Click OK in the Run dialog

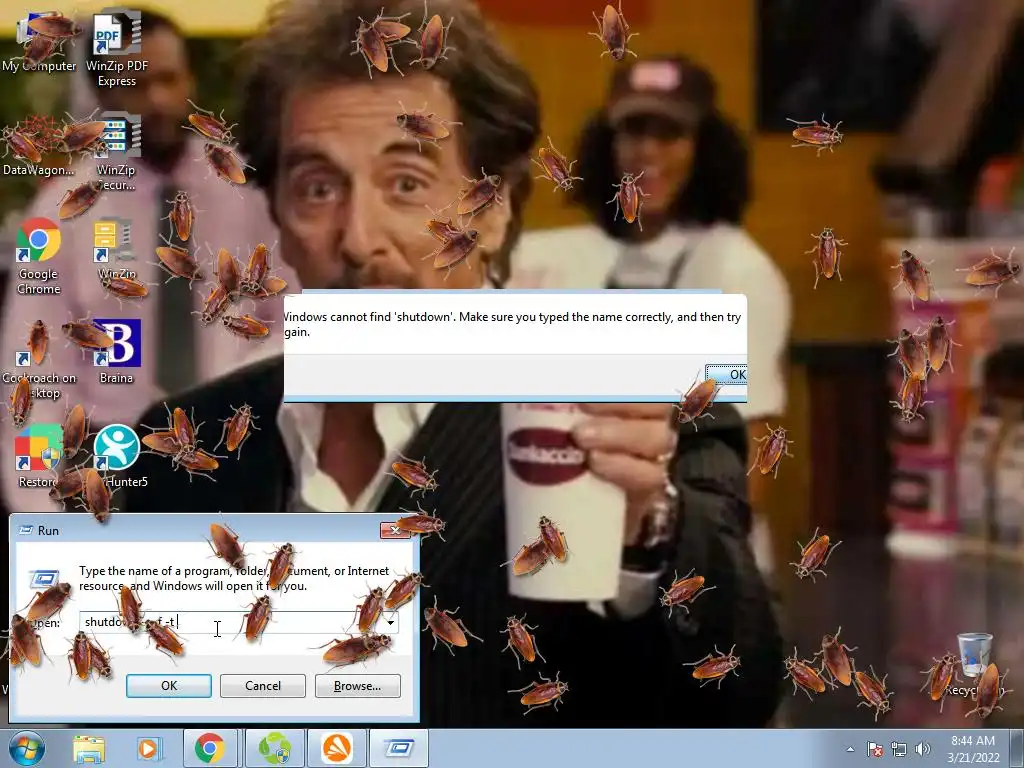168,686
